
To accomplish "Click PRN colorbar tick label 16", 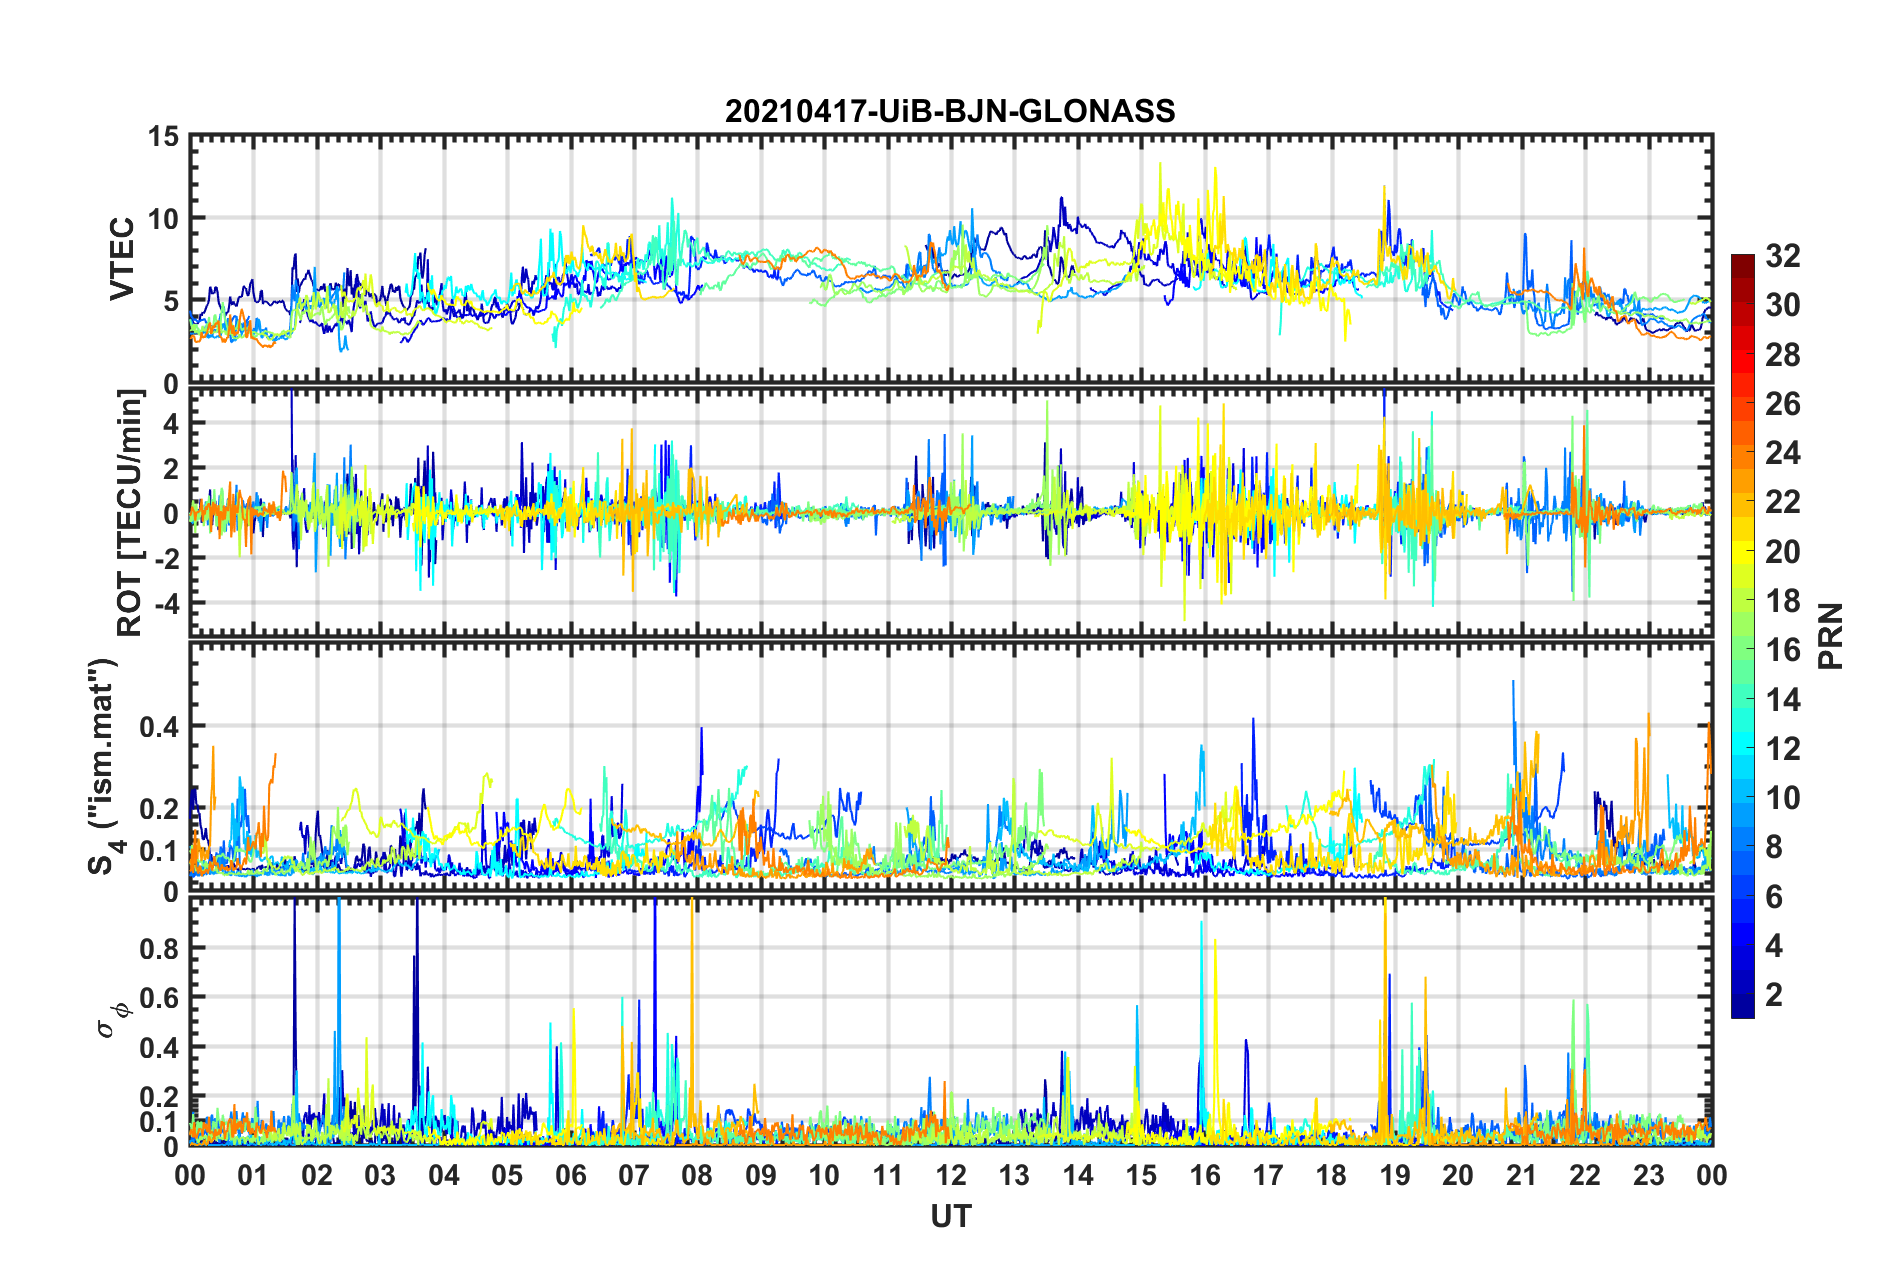I will (x=1782, y=650).
